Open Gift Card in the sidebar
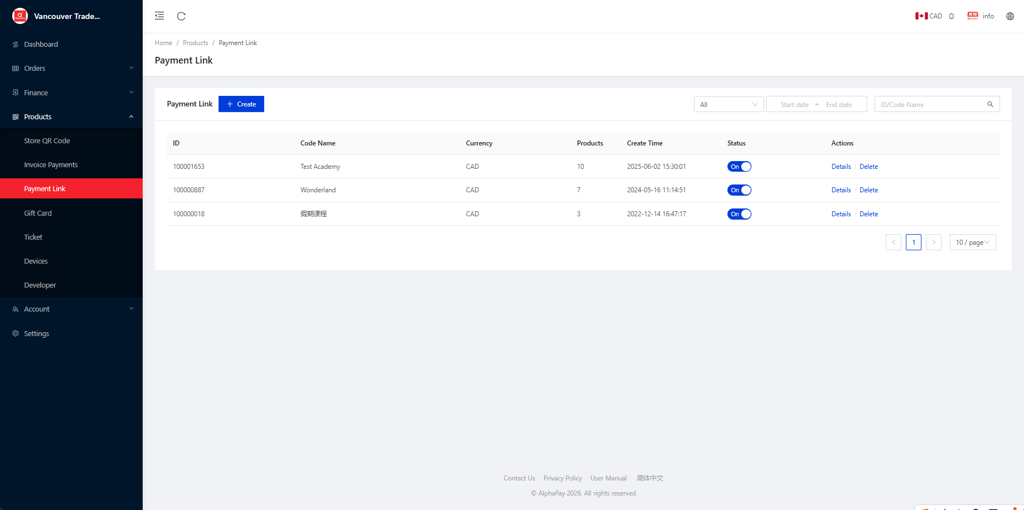 [x=38, y=213]
